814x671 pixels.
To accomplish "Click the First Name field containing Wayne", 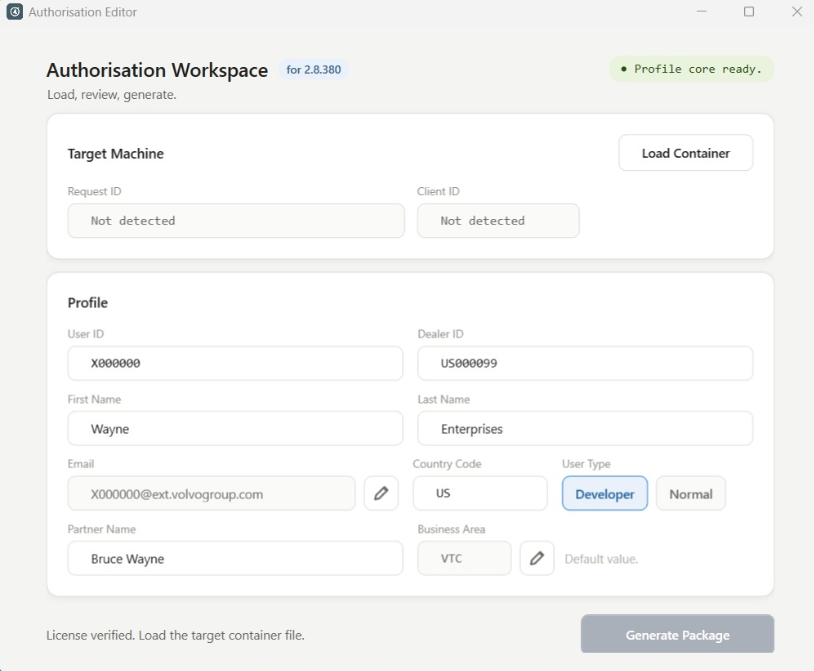I will (x=235, y=429).
